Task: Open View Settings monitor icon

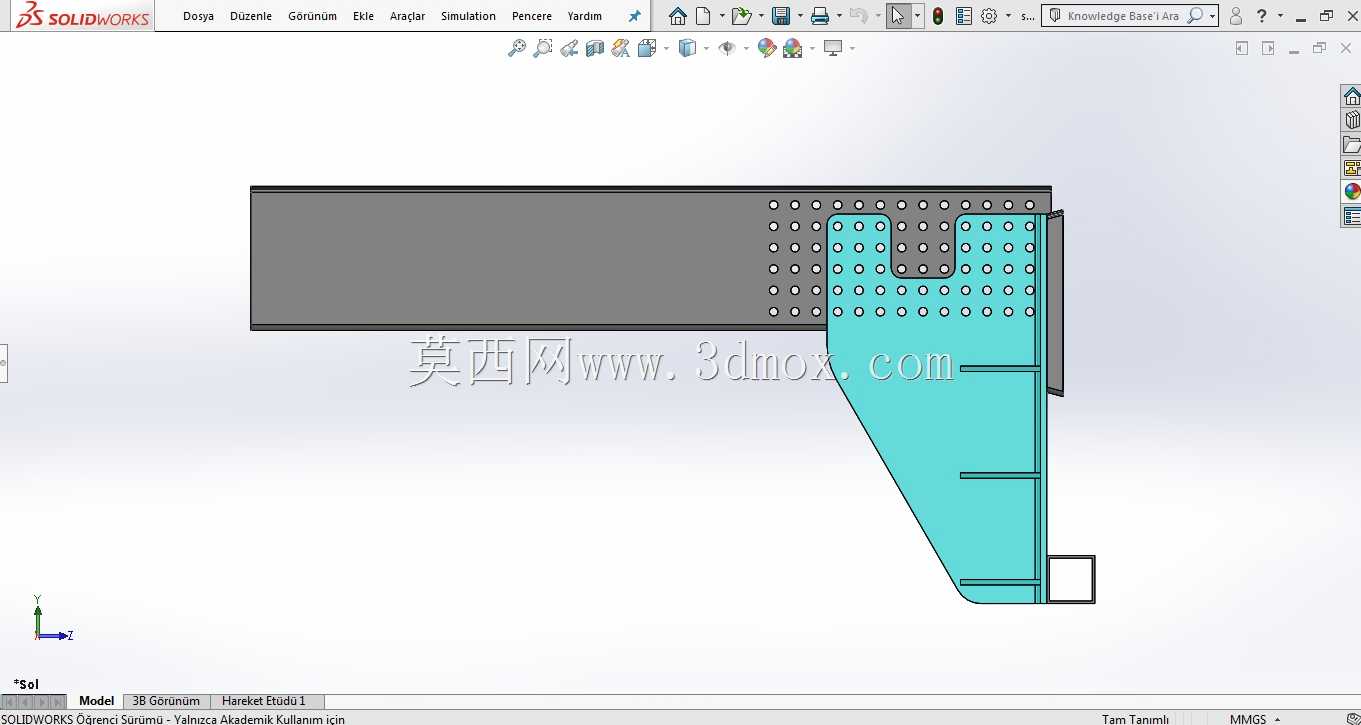Action: pos(833,48)
